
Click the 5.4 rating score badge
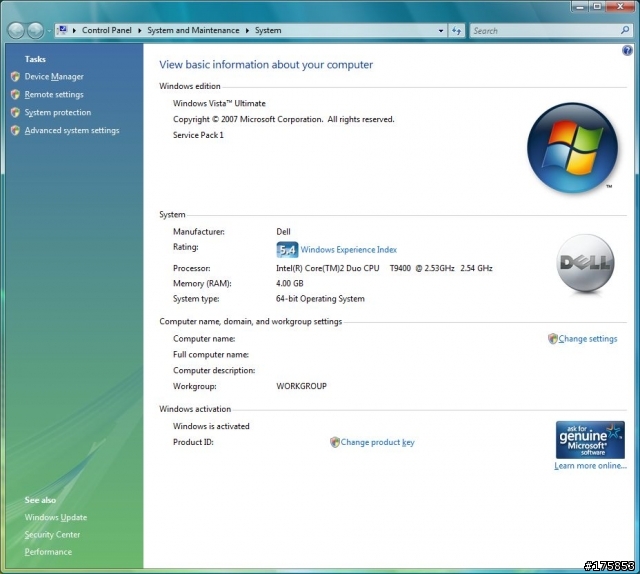coord(287,250)
